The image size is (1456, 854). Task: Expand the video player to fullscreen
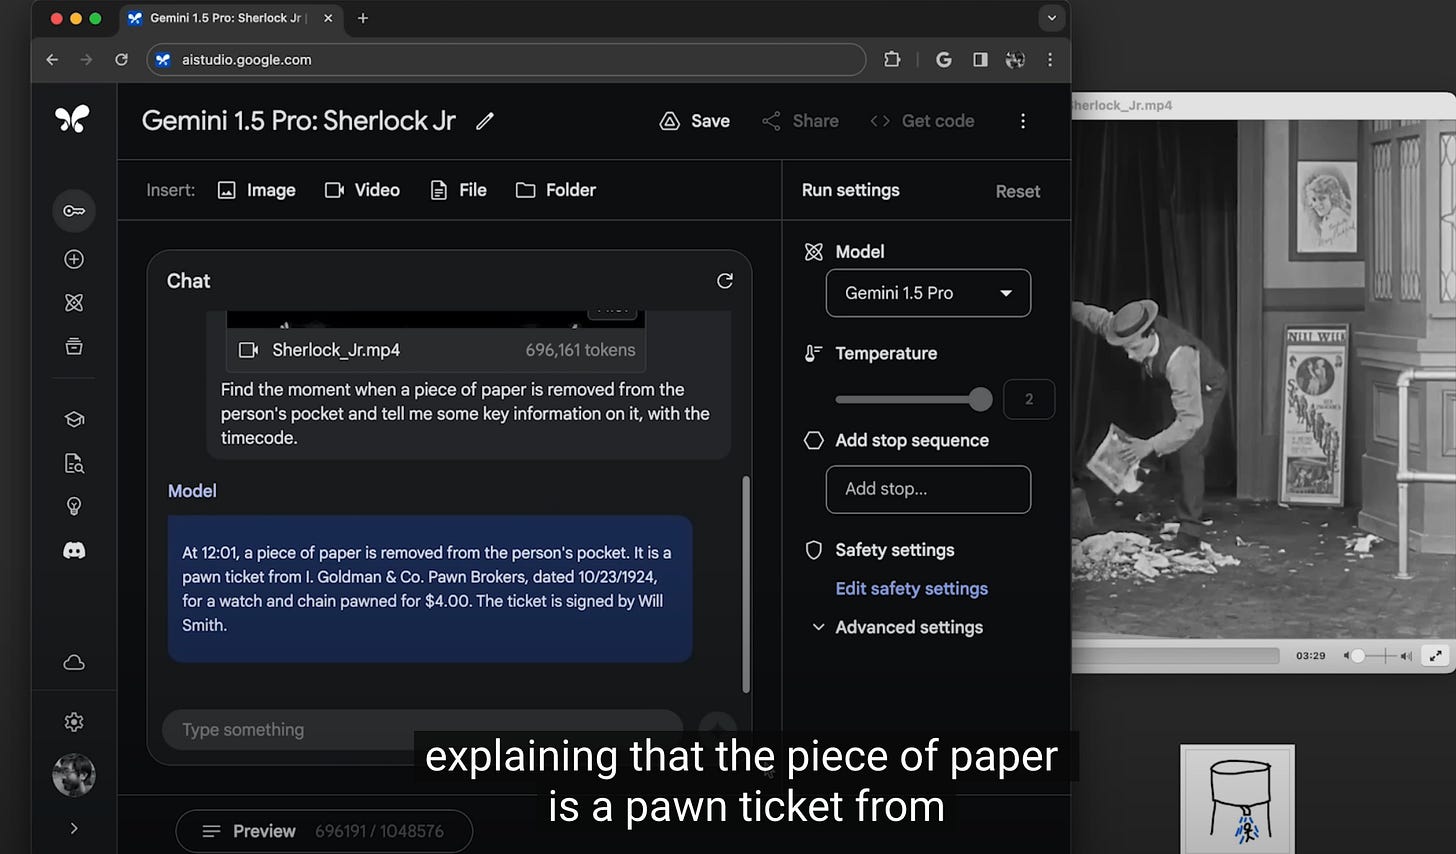point(1436,656)
